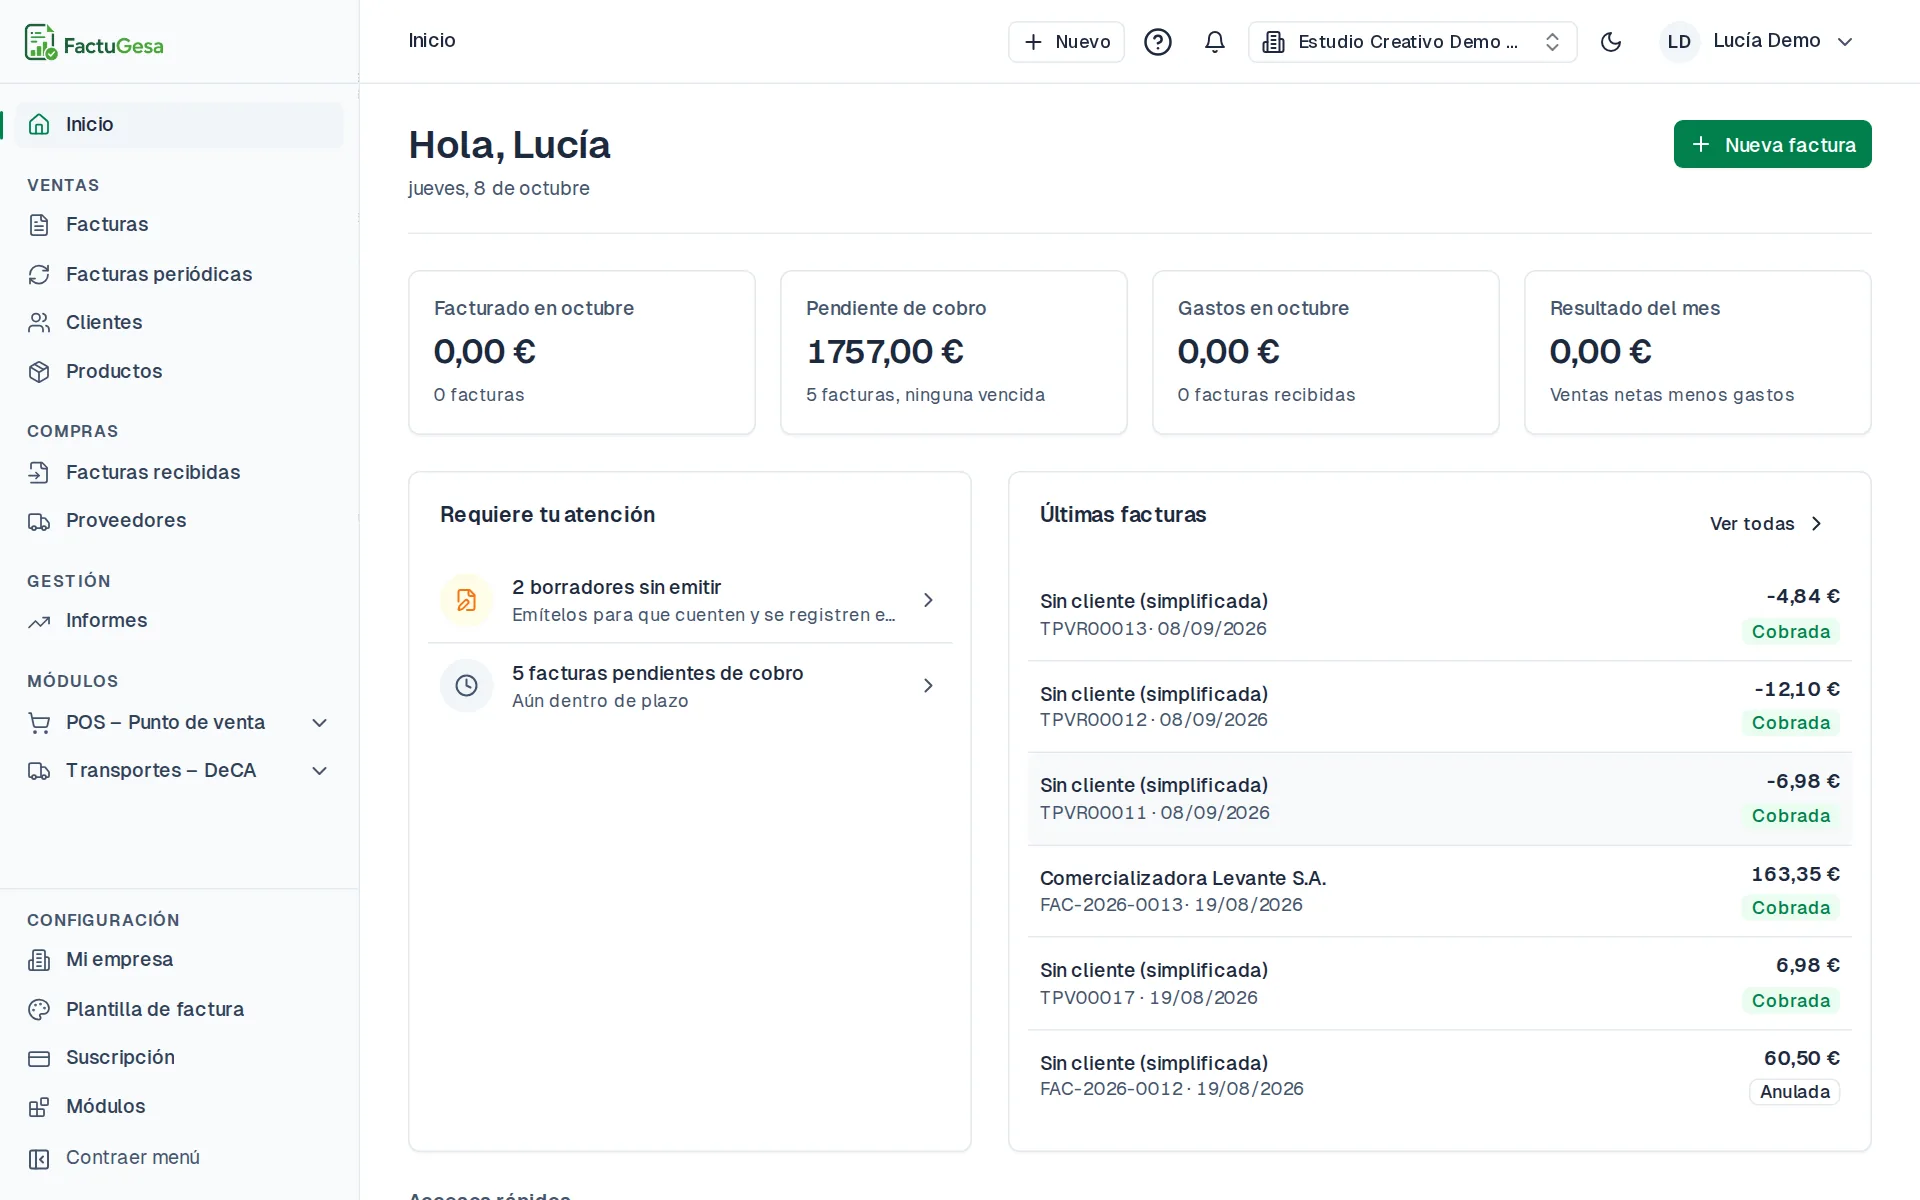Open the 2 borradores sin emitir chevron
Image resolution: width=1920 pixels, height=1200 pixels.
coord(928,600)
